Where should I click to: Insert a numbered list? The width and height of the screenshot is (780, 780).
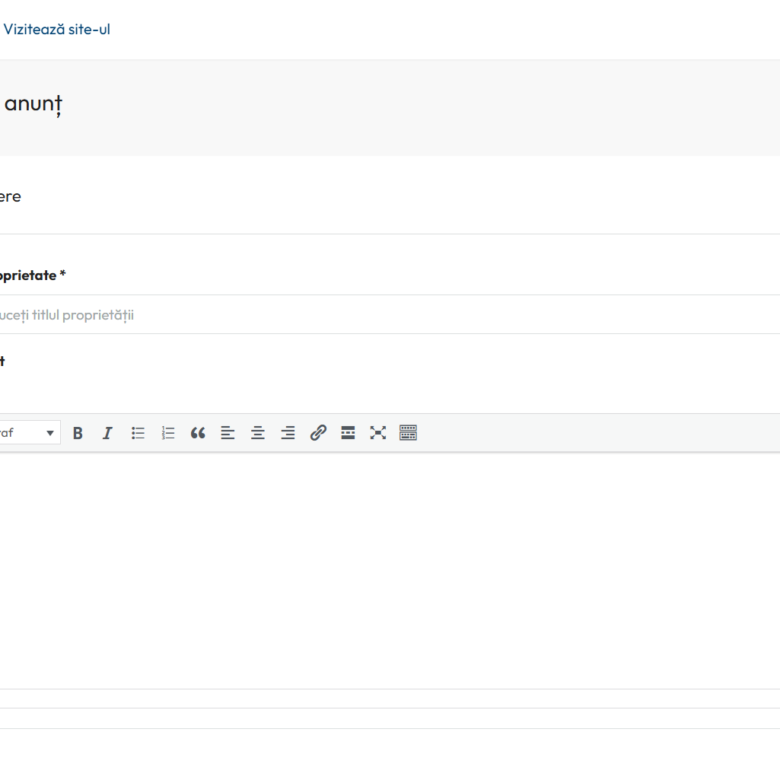point(168,433)
